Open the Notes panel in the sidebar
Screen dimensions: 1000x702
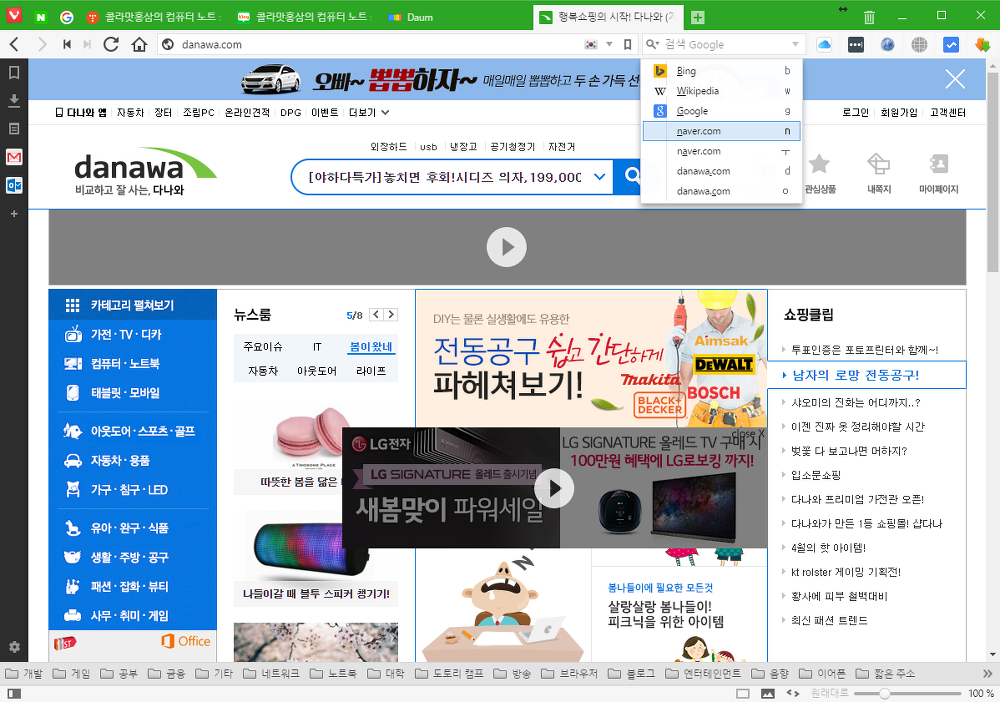(x=14, y=128)
